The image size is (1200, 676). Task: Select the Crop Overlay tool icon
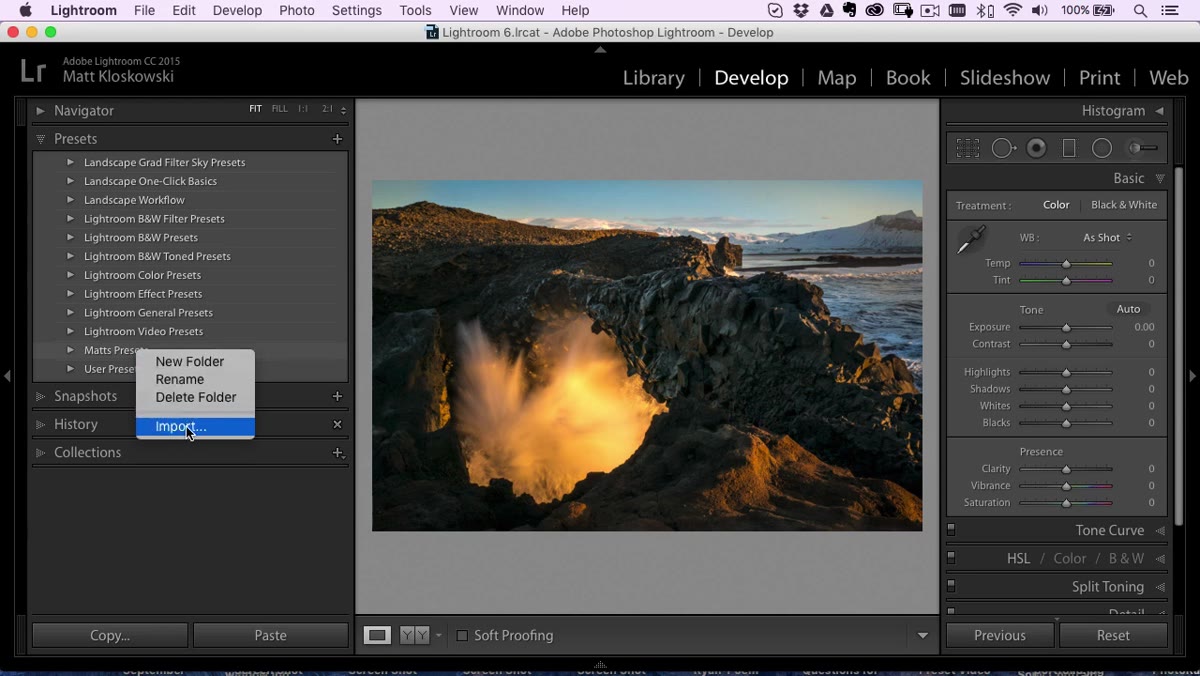tap(967, 148)
